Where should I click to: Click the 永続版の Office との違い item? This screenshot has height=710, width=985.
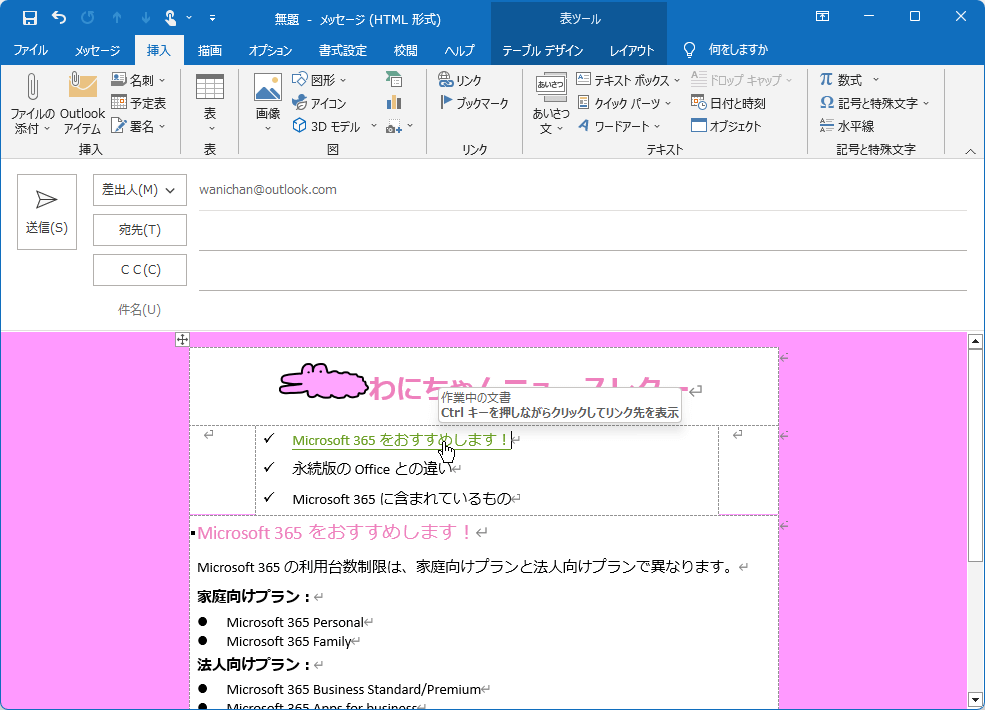click(x=371, y=469)
